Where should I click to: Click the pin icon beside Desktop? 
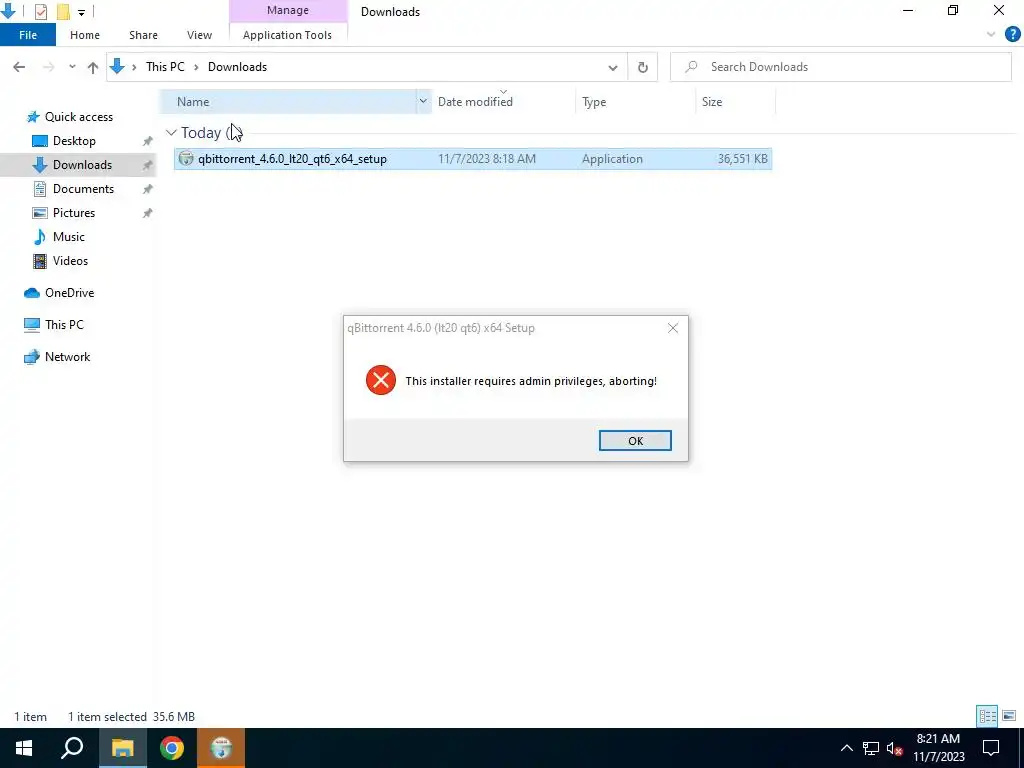point(148,141)
